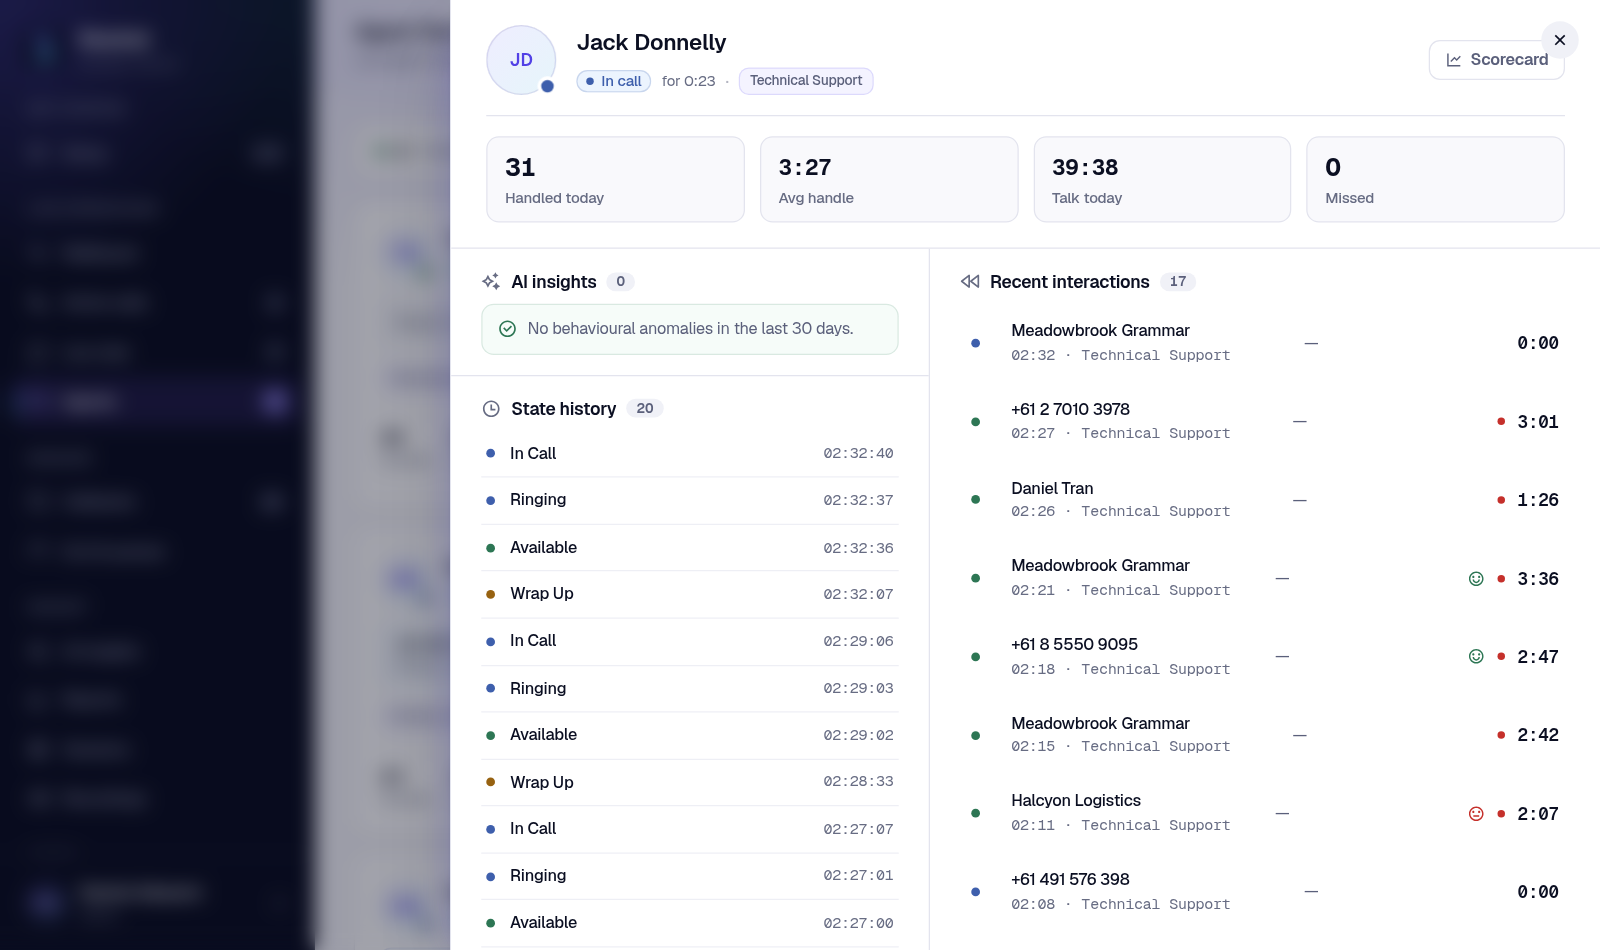Viewport: 1600px width, 950px height.
Task: Select the Available state at 02:32:36
Action: click(690, 548)
